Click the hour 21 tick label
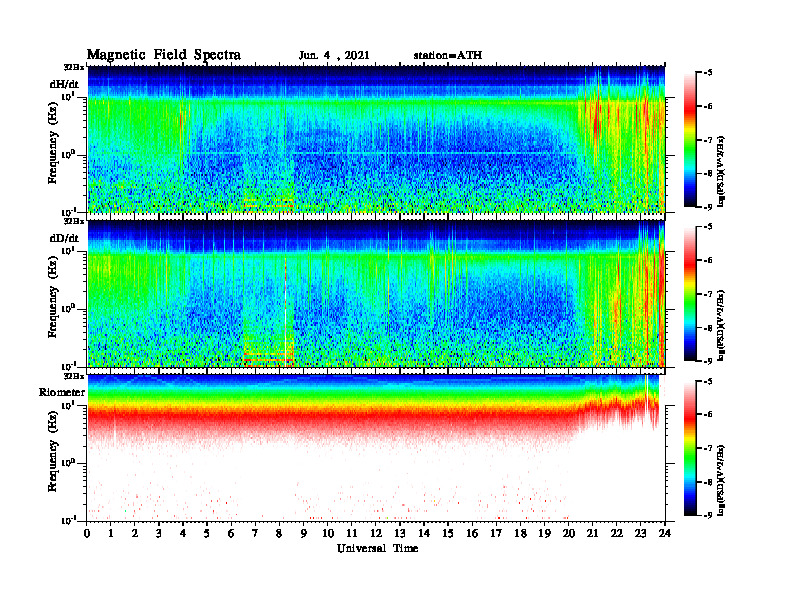Screen dimensions: 792x612 click(x=592, y=533)
